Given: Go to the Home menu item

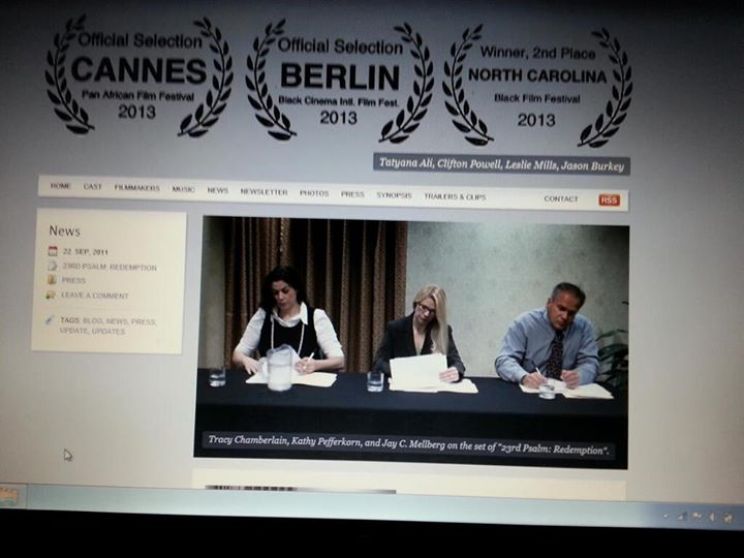Looking at the screenshot, I should click(60, 186).
